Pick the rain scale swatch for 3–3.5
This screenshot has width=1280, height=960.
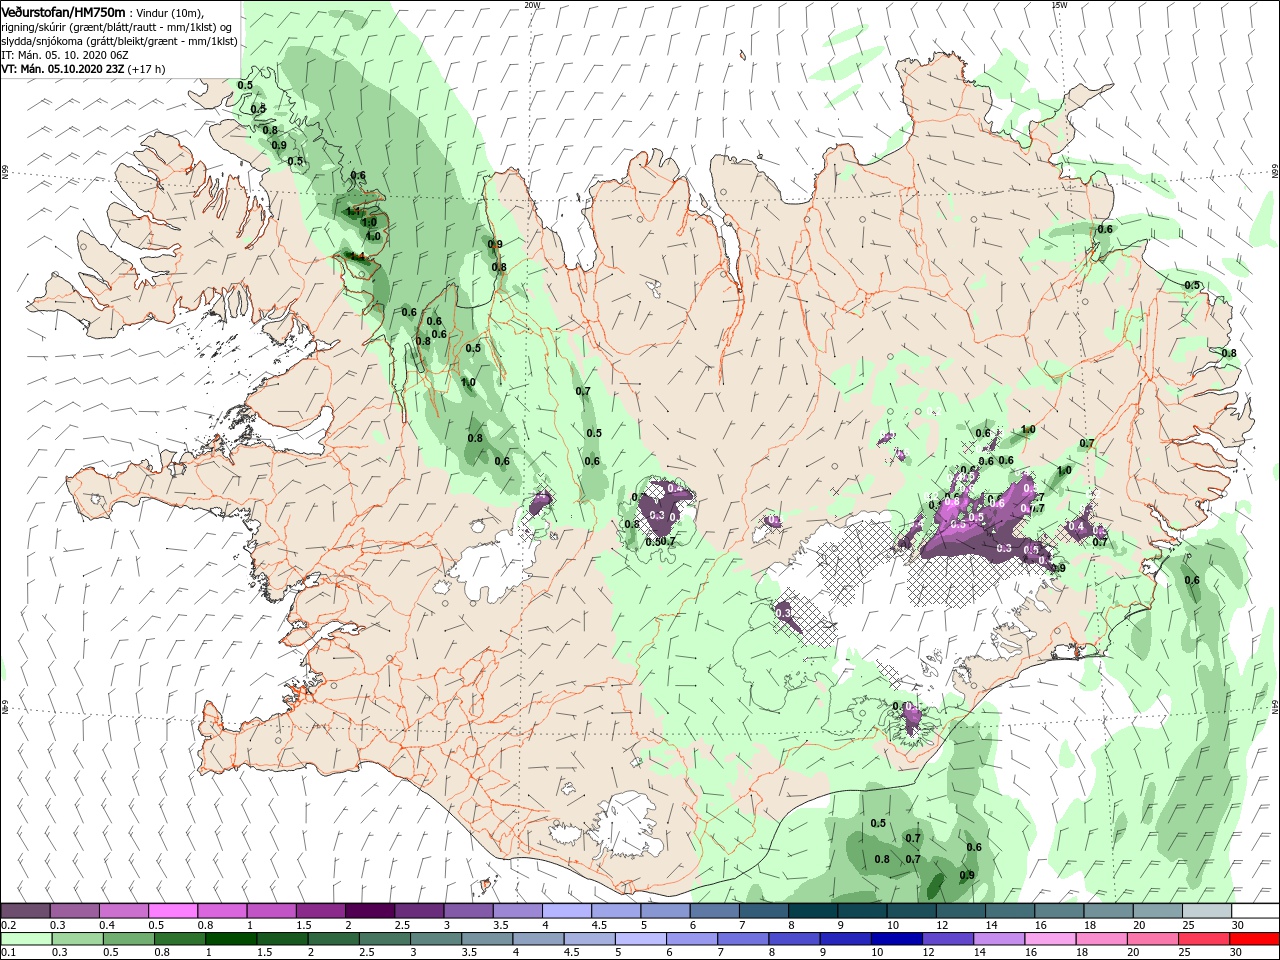click(435, 939)
